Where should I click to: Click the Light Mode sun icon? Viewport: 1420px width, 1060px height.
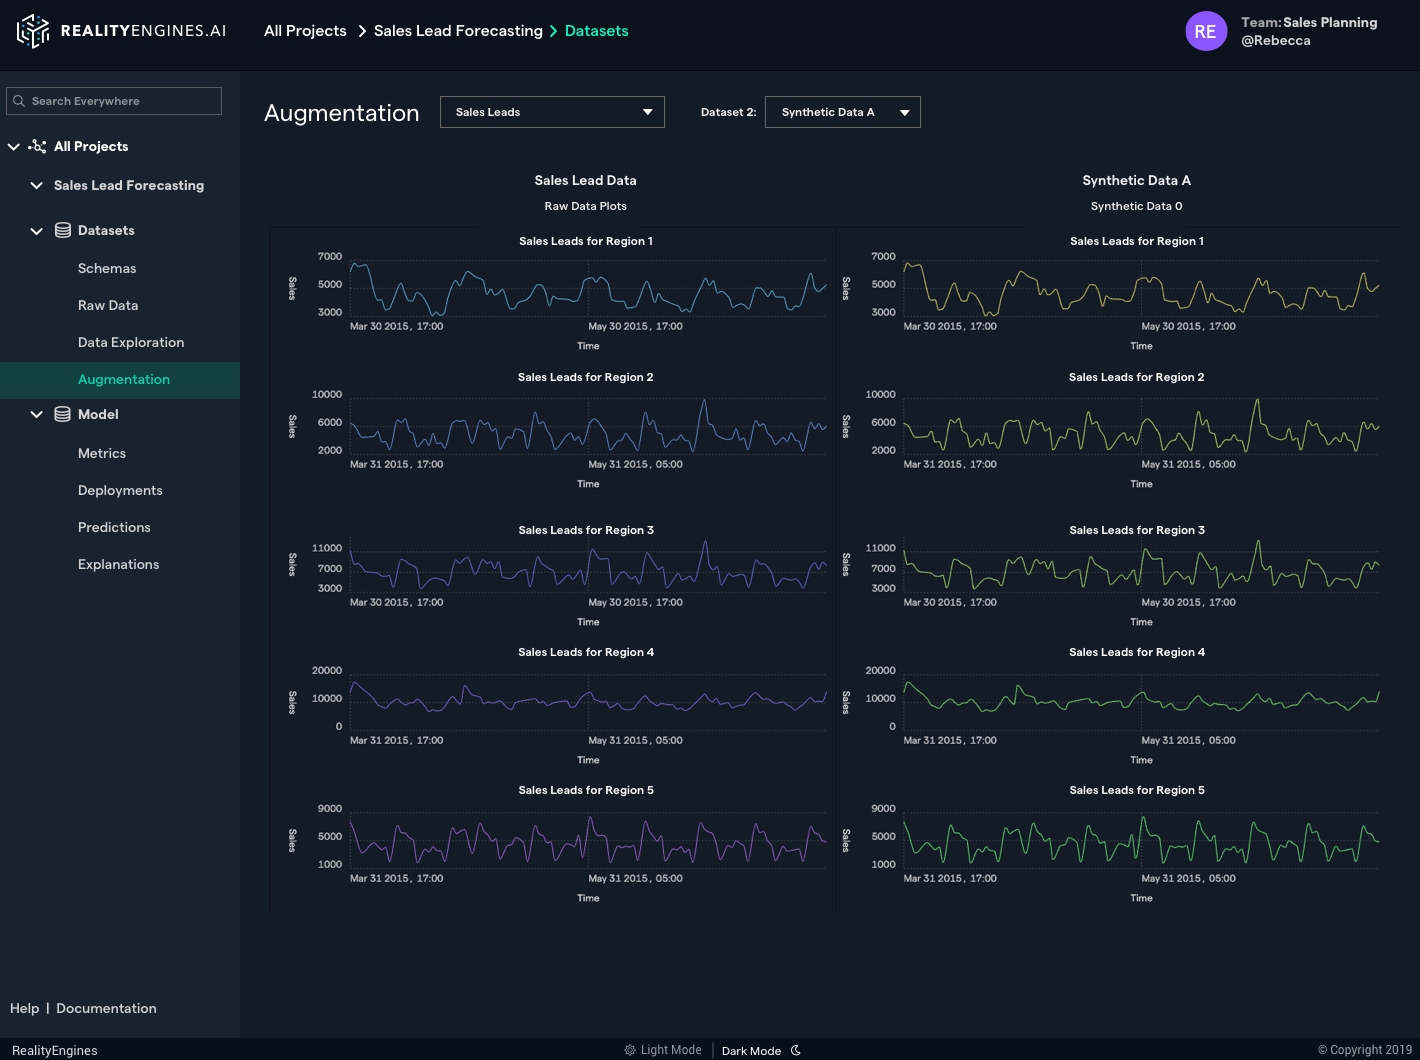[630, 1050]
